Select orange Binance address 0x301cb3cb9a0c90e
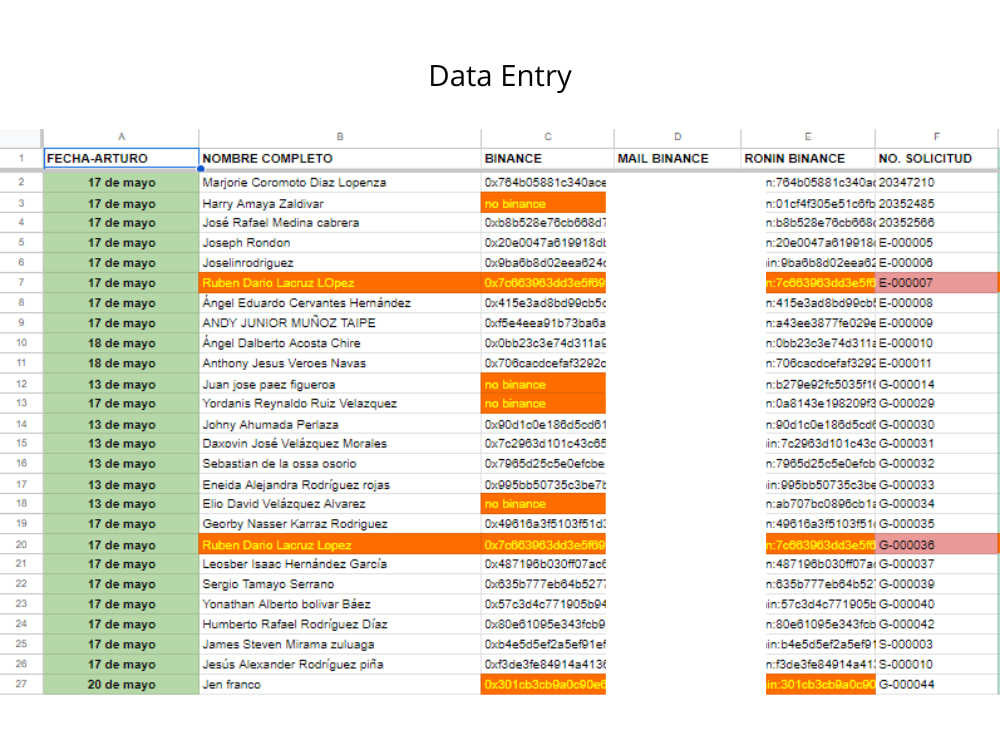The image size is (1000, 750). point(543,684)
